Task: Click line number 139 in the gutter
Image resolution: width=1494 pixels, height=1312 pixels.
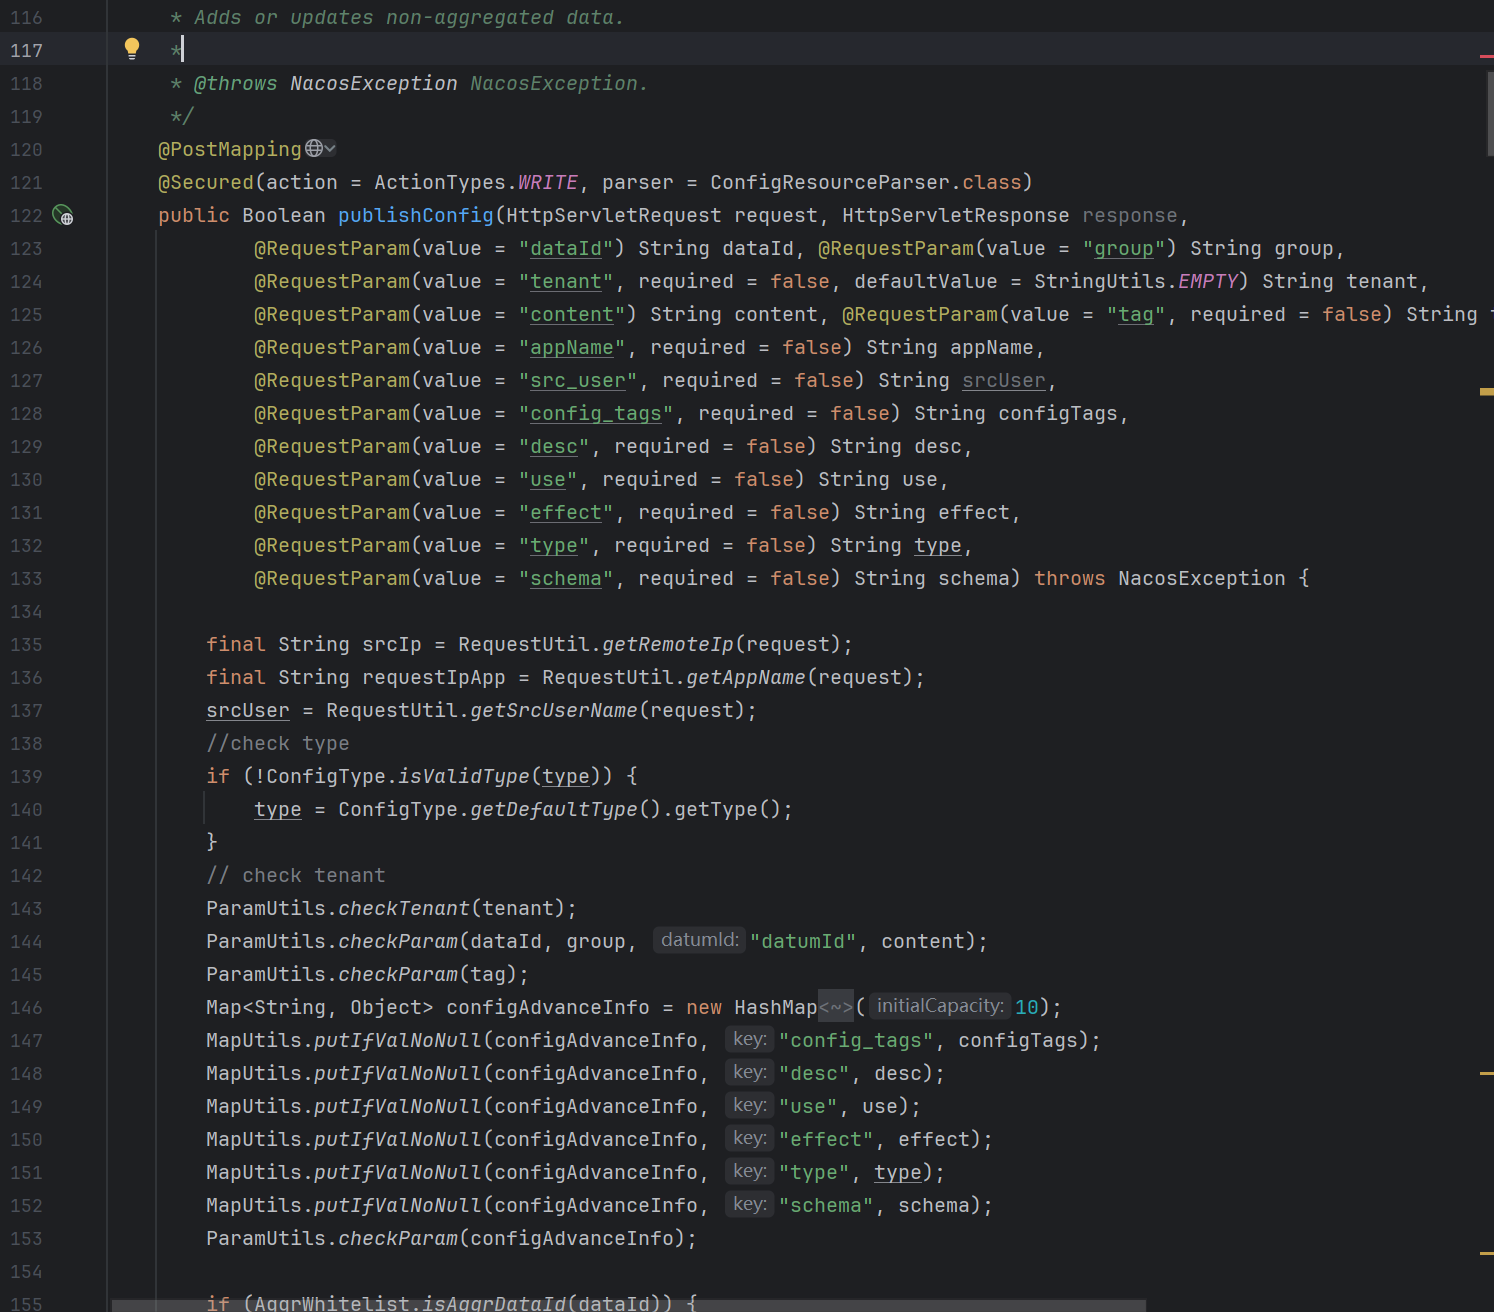Action: [26, 777]
